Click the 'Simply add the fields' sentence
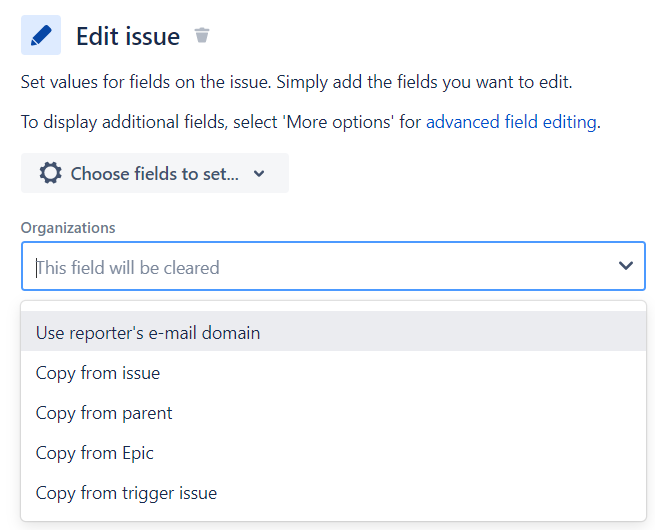 tap(424, 82)
